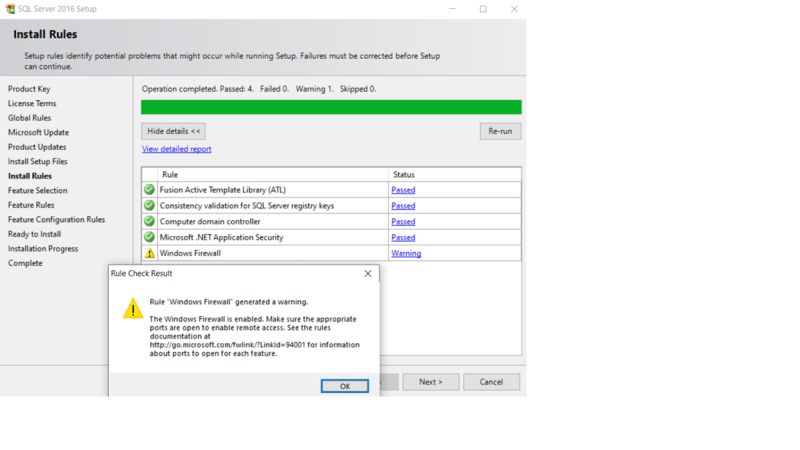Select Ready to Install step in sidebar
This screenshot has height=450, width=800.
pos(34,234)
